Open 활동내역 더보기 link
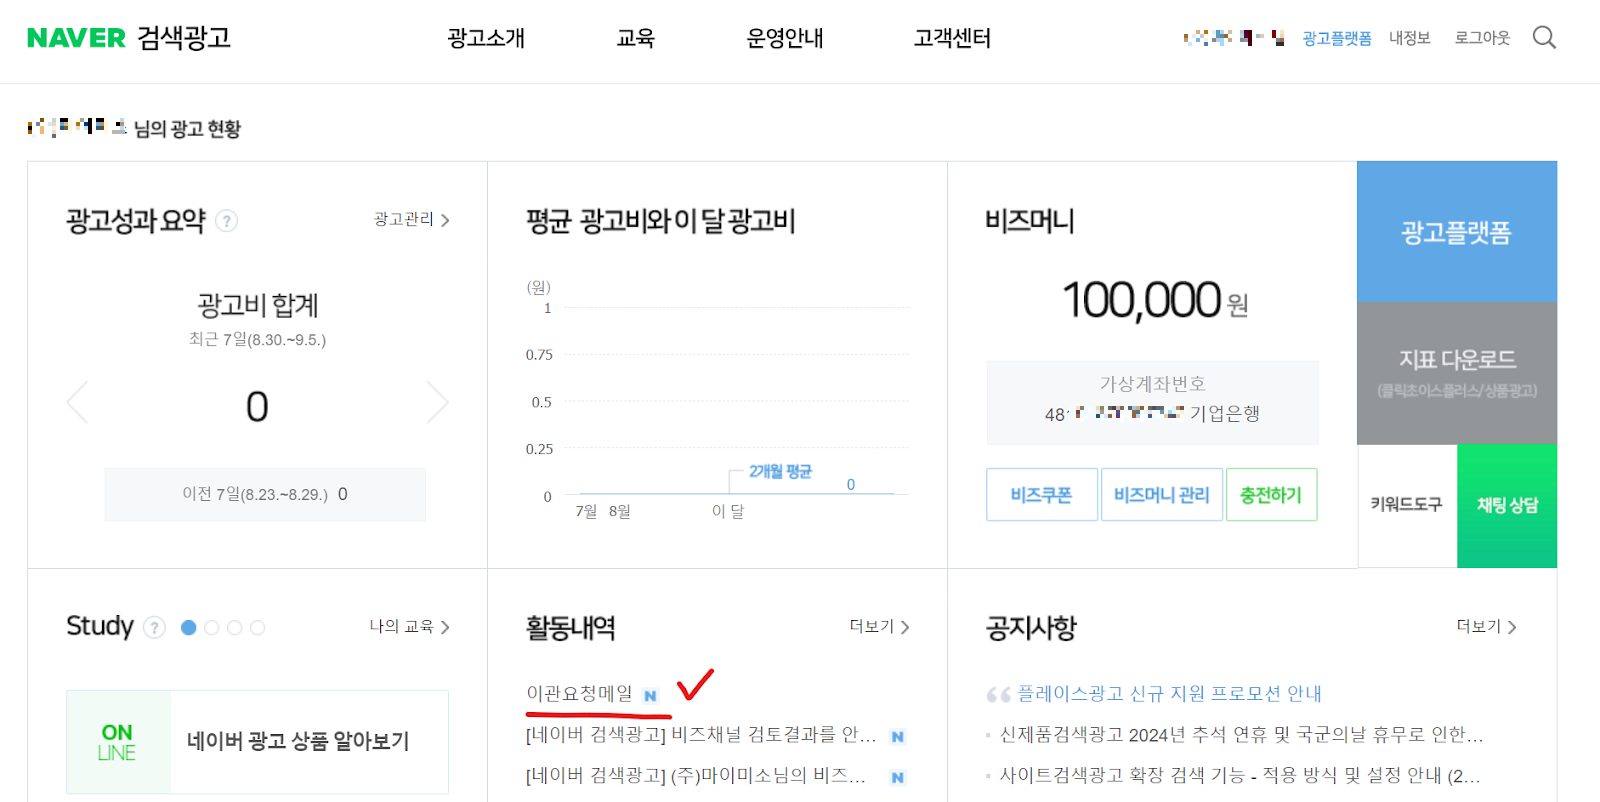 [x=879, y=626]
